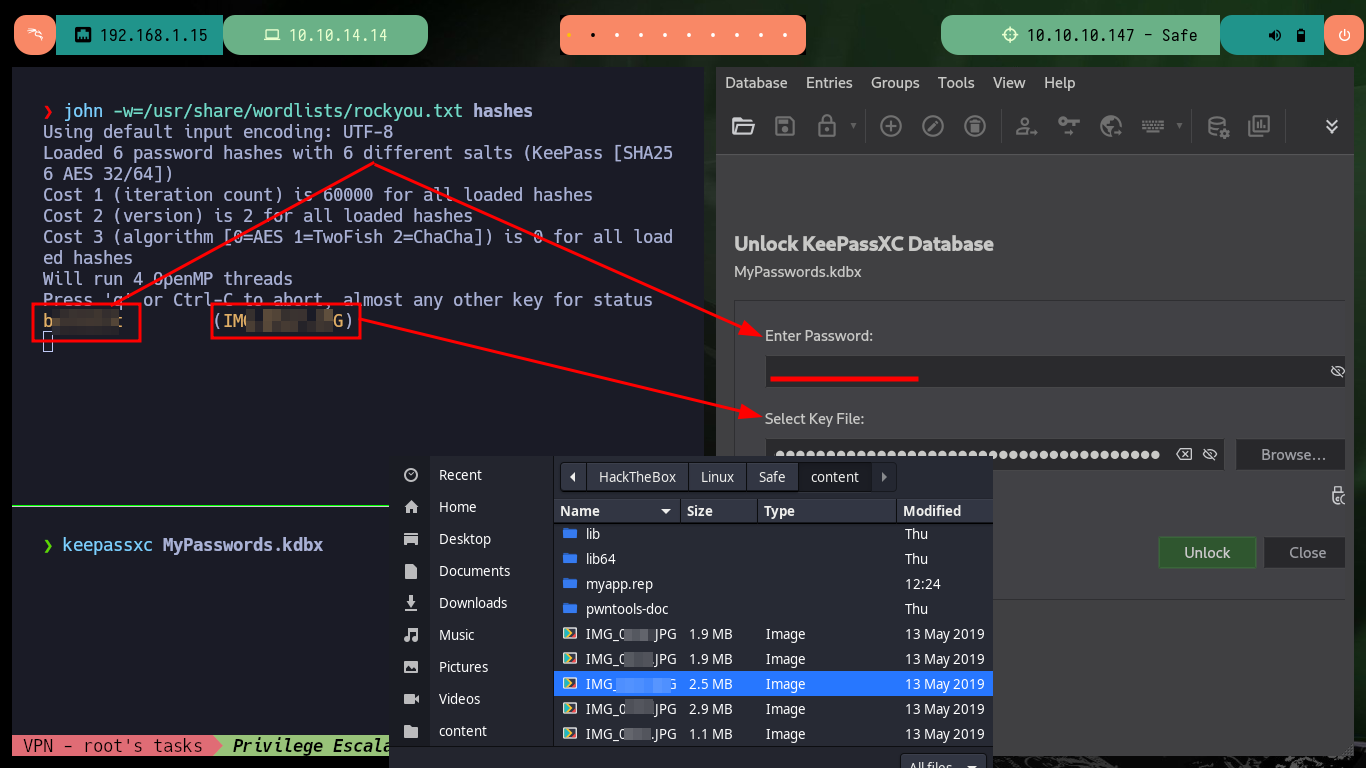Click the clear key file field icon
The width and height of the screenshot is (1366, 768).
pyautogui.click(x=1184, y=454)
